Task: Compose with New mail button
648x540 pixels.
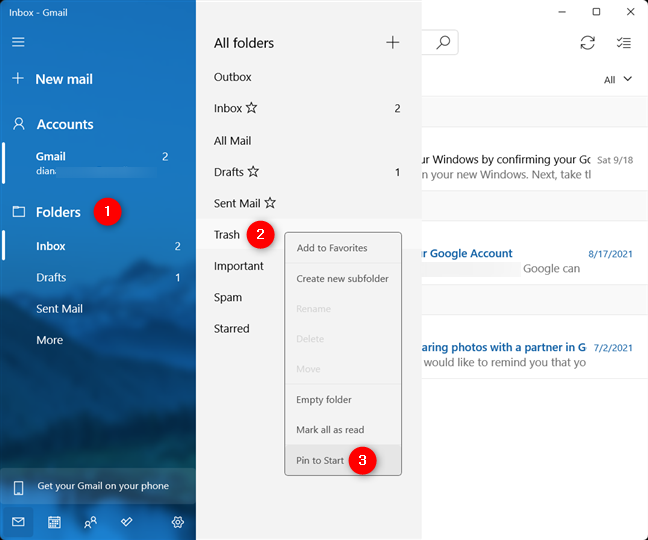Action: tap(98, 79)
